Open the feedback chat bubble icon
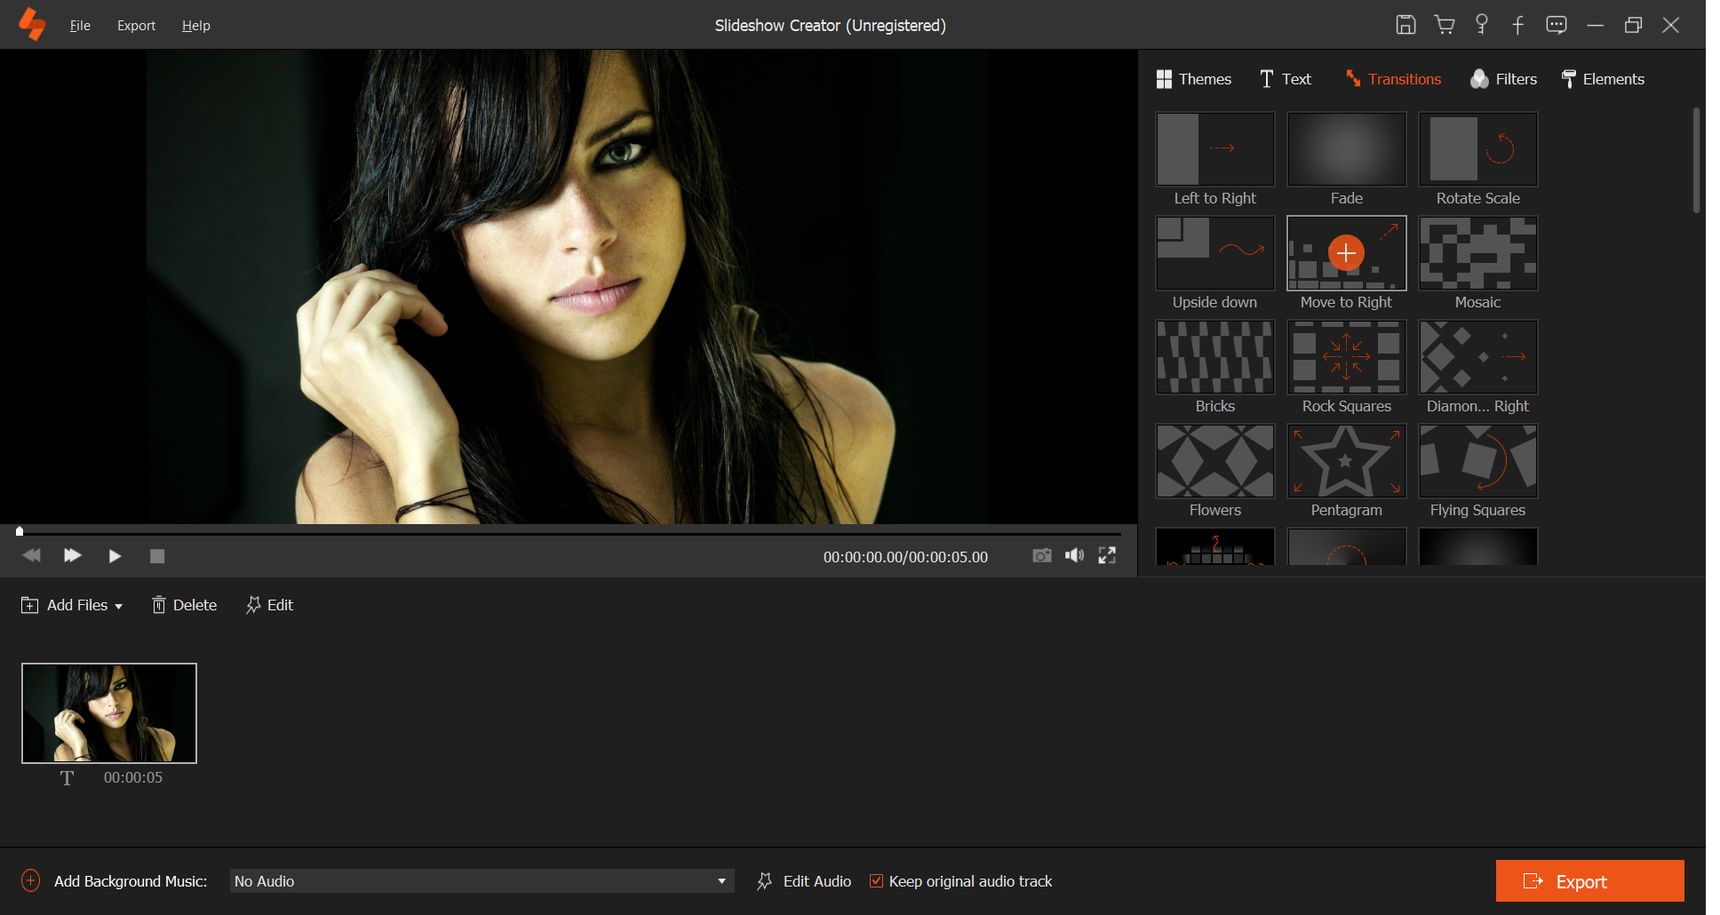The image size is (1720, 915). 1556,25
